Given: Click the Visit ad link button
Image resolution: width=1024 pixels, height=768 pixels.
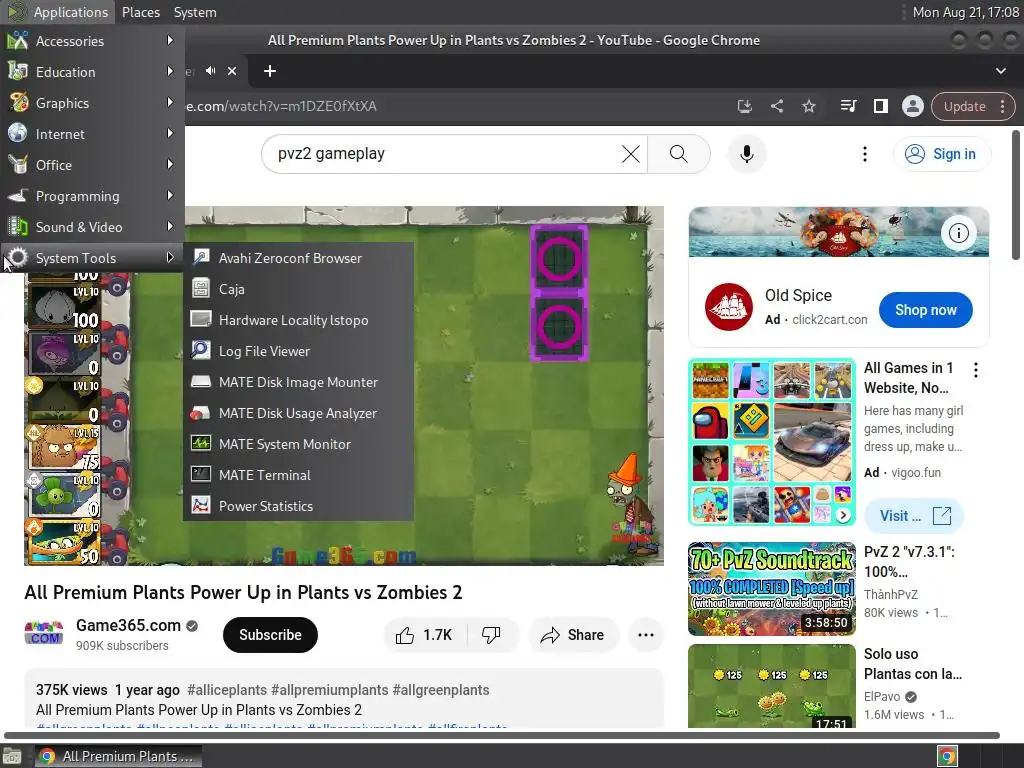Looking at the screenshot, I should [914, 516].
